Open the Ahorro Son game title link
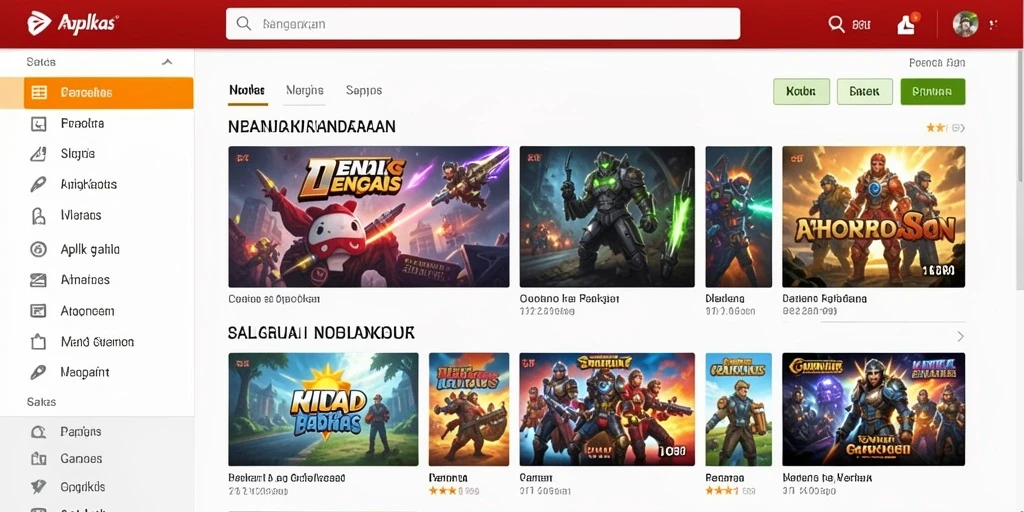 point(825,298)
